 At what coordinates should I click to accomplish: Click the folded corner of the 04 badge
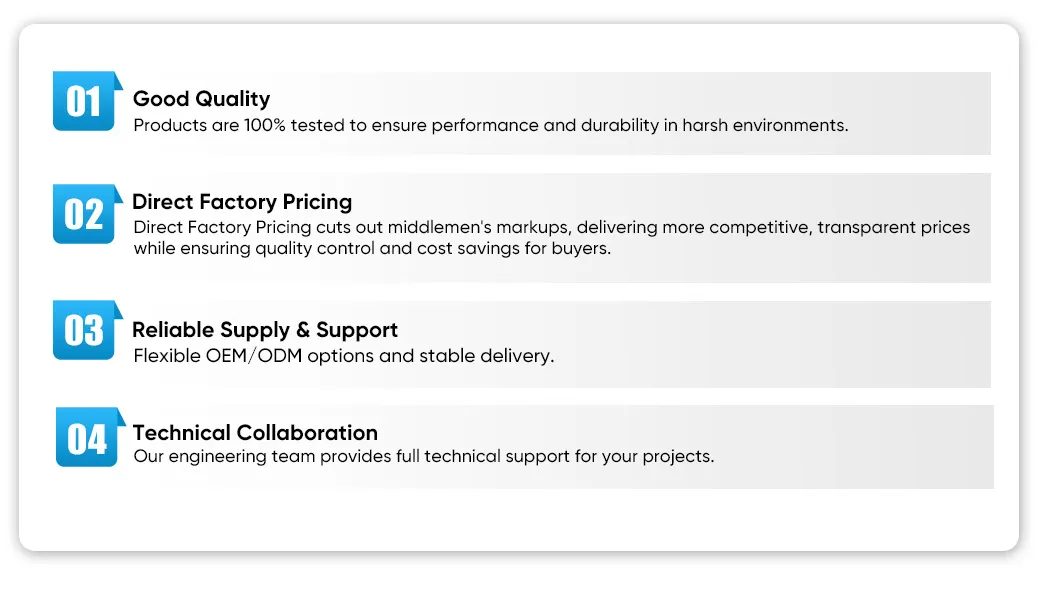click(x=121, y=417)
